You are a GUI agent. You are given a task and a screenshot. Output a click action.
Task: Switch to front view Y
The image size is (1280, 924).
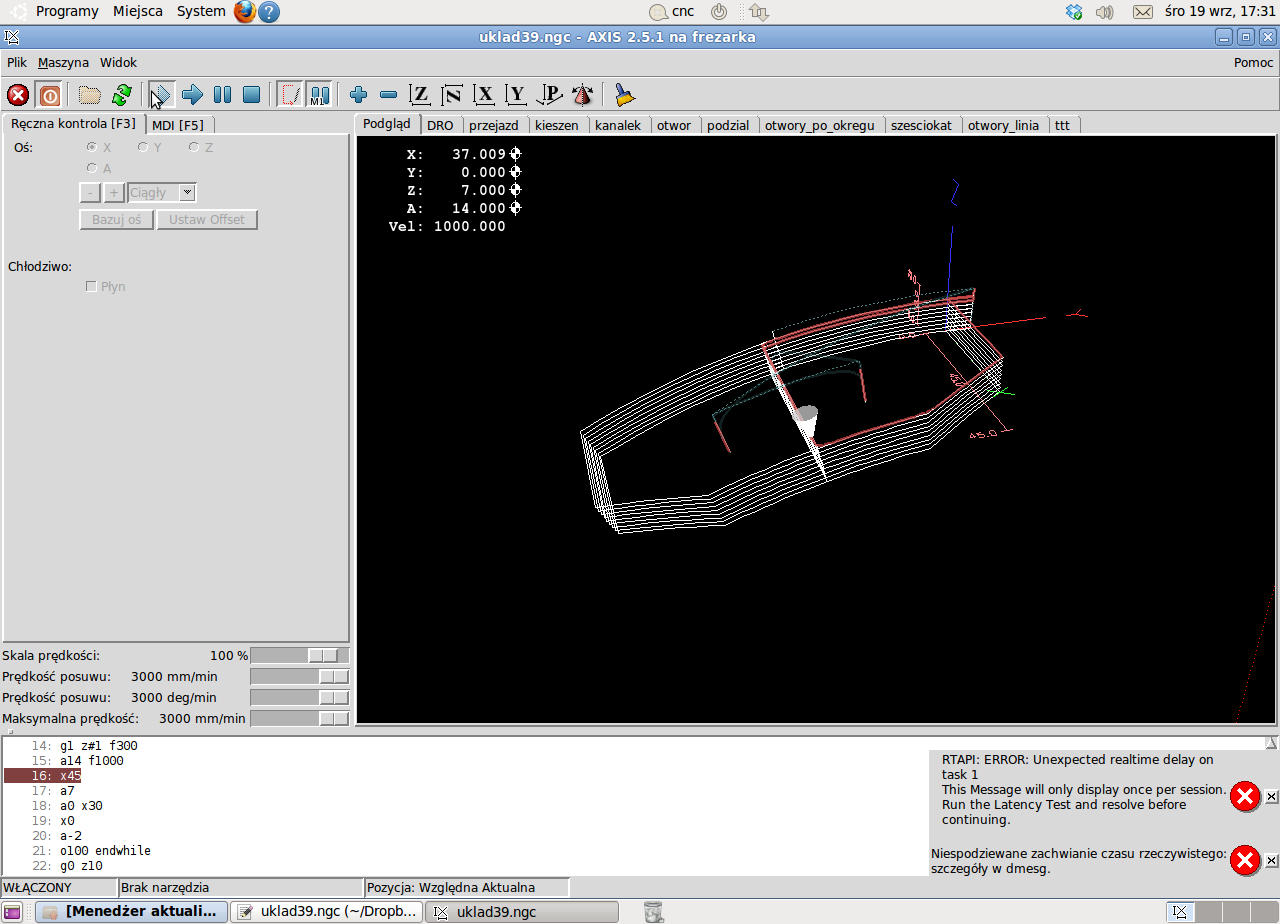516,95
